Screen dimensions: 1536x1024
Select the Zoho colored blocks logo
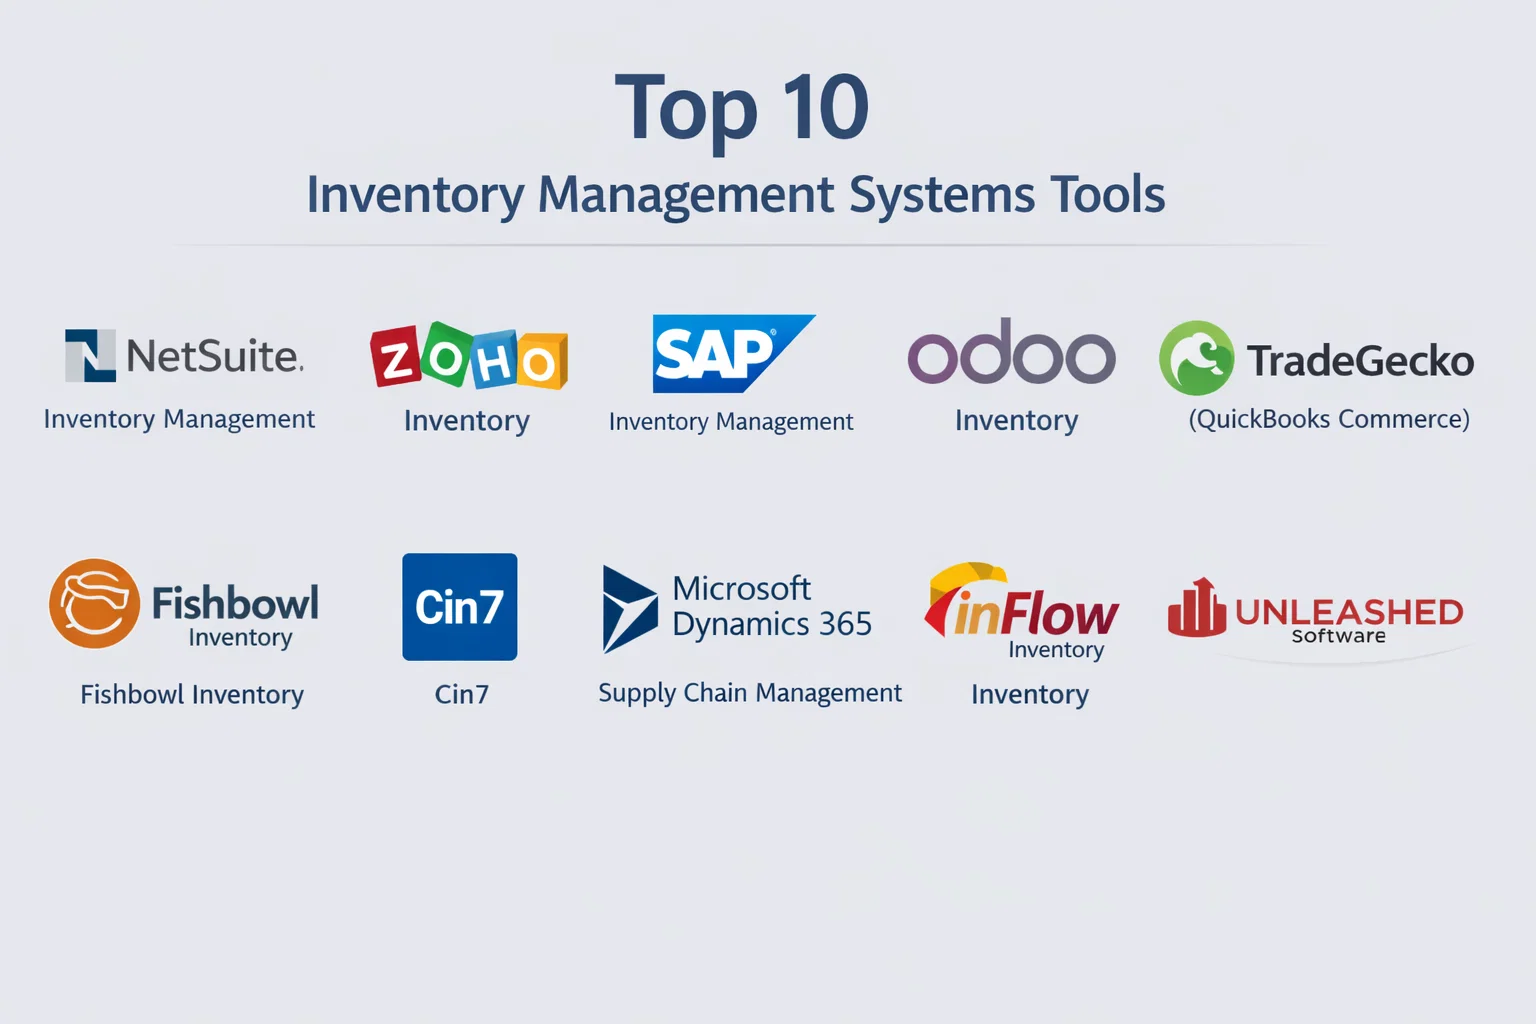pos(468,357)
